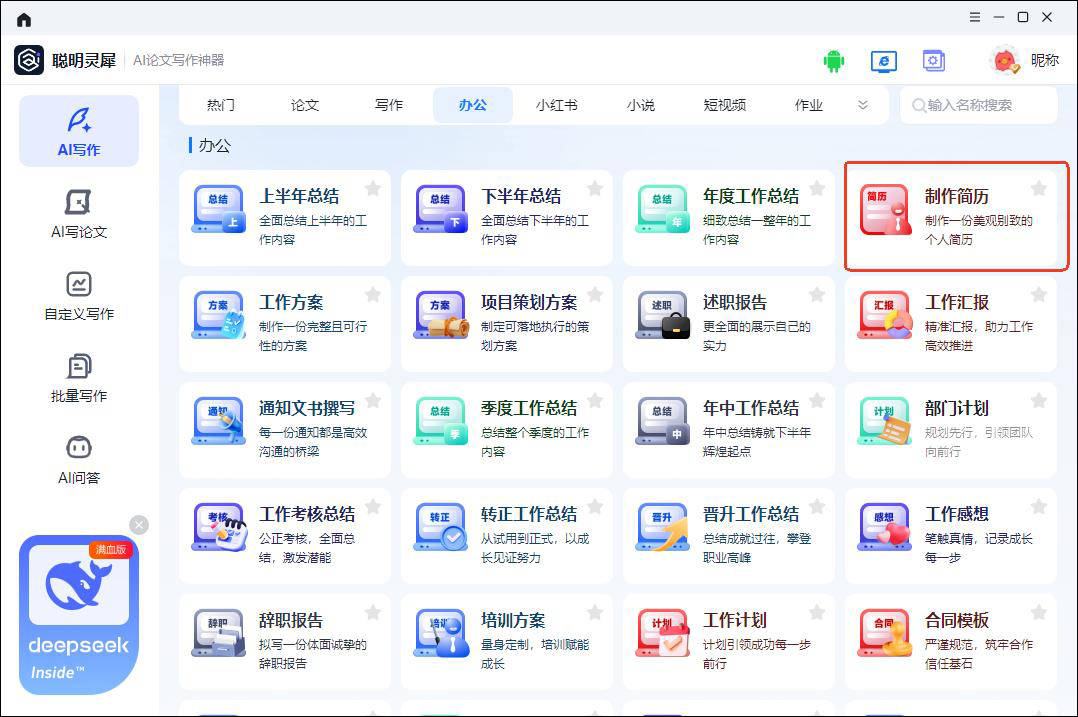Screen dimensions: 1078x717
Task: Toggle favorite star on 上半年总结
Action: [x=372, y=189]
